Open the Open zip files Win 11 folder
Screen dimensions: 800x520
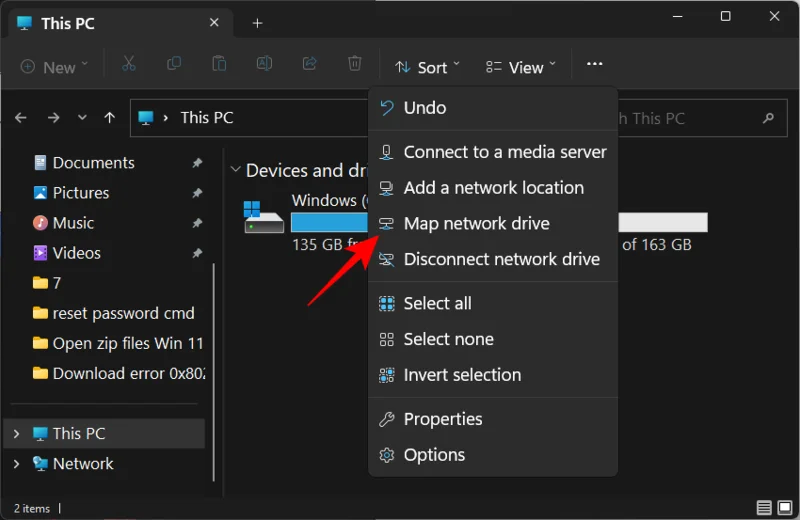(118, 343)
